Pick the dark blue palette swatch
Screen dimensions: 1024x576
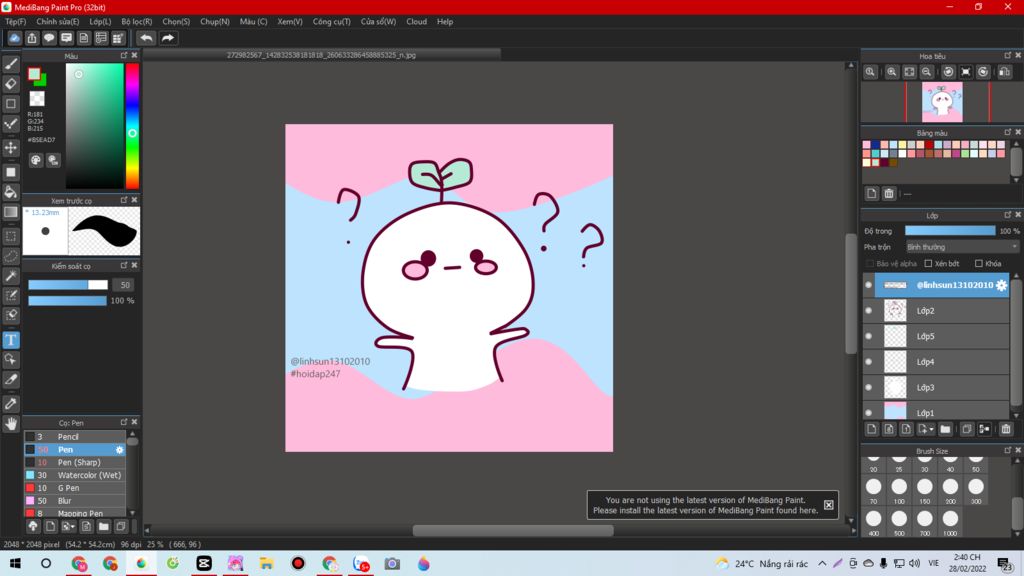875,145
